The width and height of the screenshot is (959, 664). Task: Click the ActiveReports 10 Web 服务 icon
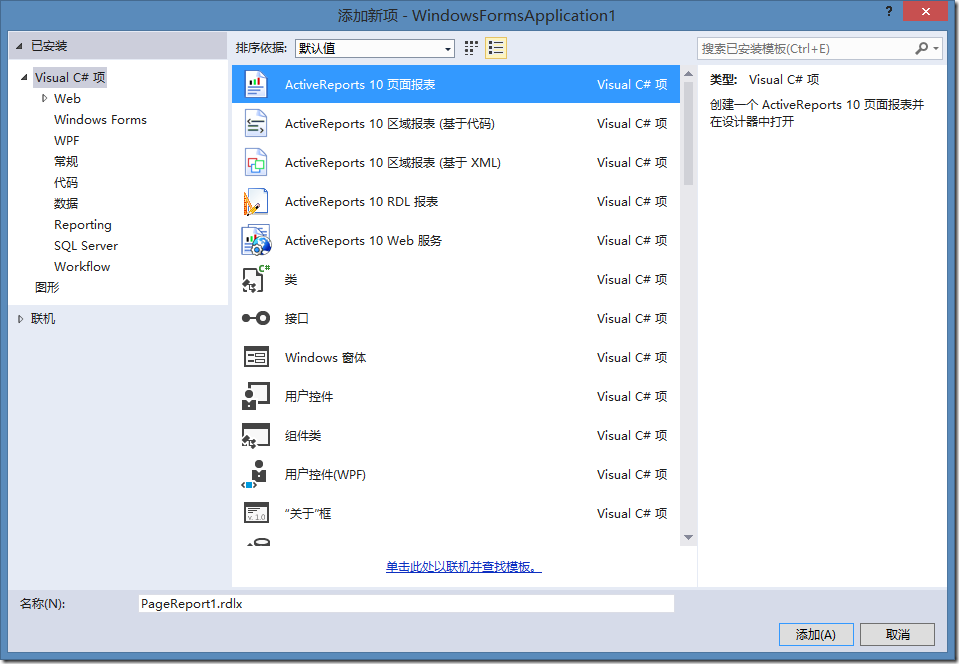tap(256, 241)
